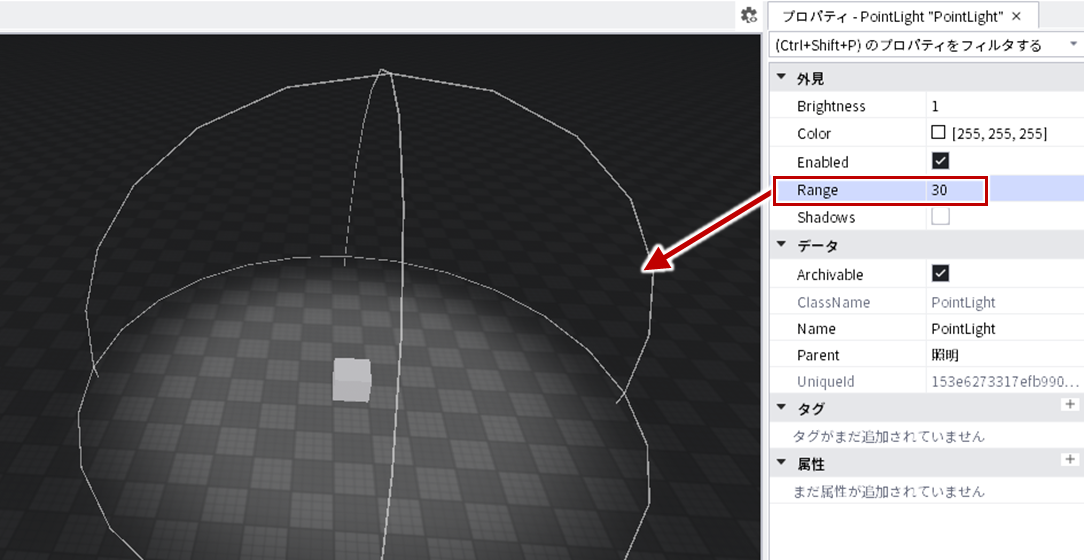Add an attribute with the plus icon
Screen dimensions: 1084x560
(1069, 460)
